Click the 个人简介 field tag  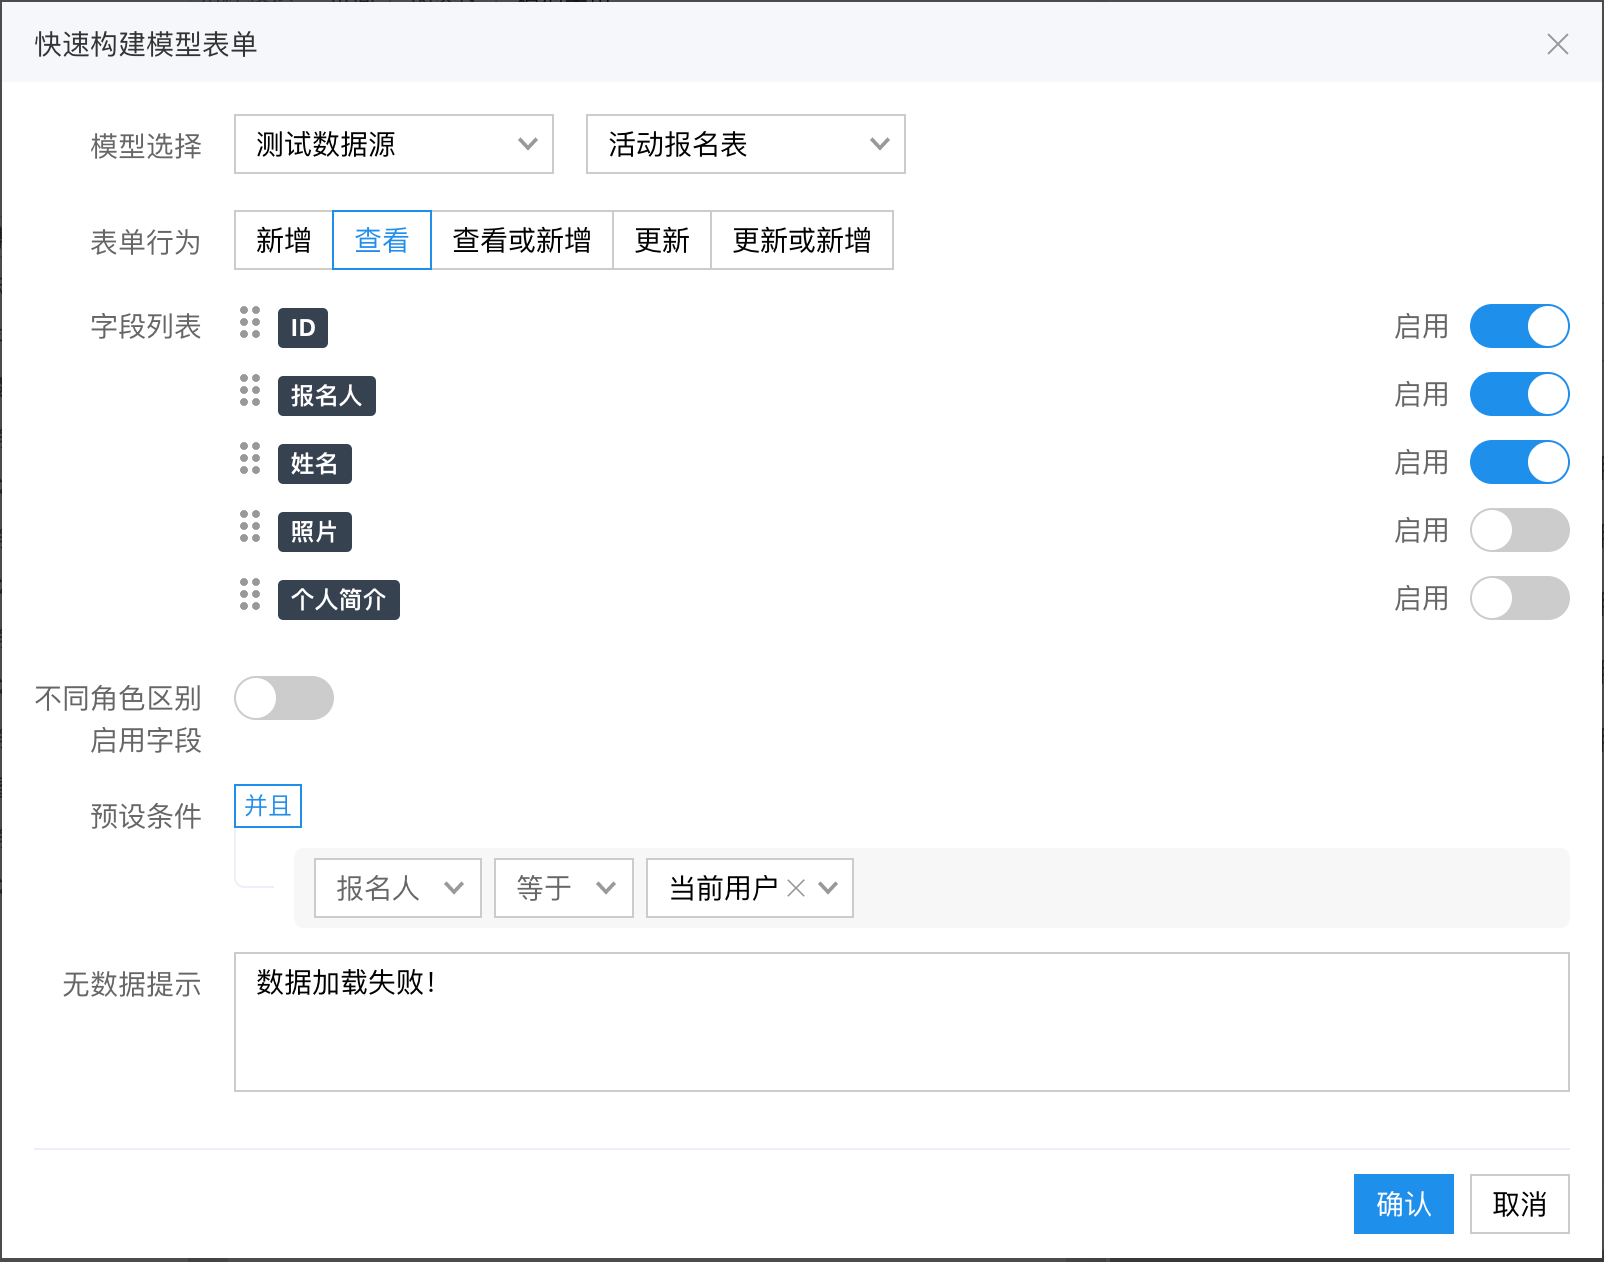coord(339,600)
